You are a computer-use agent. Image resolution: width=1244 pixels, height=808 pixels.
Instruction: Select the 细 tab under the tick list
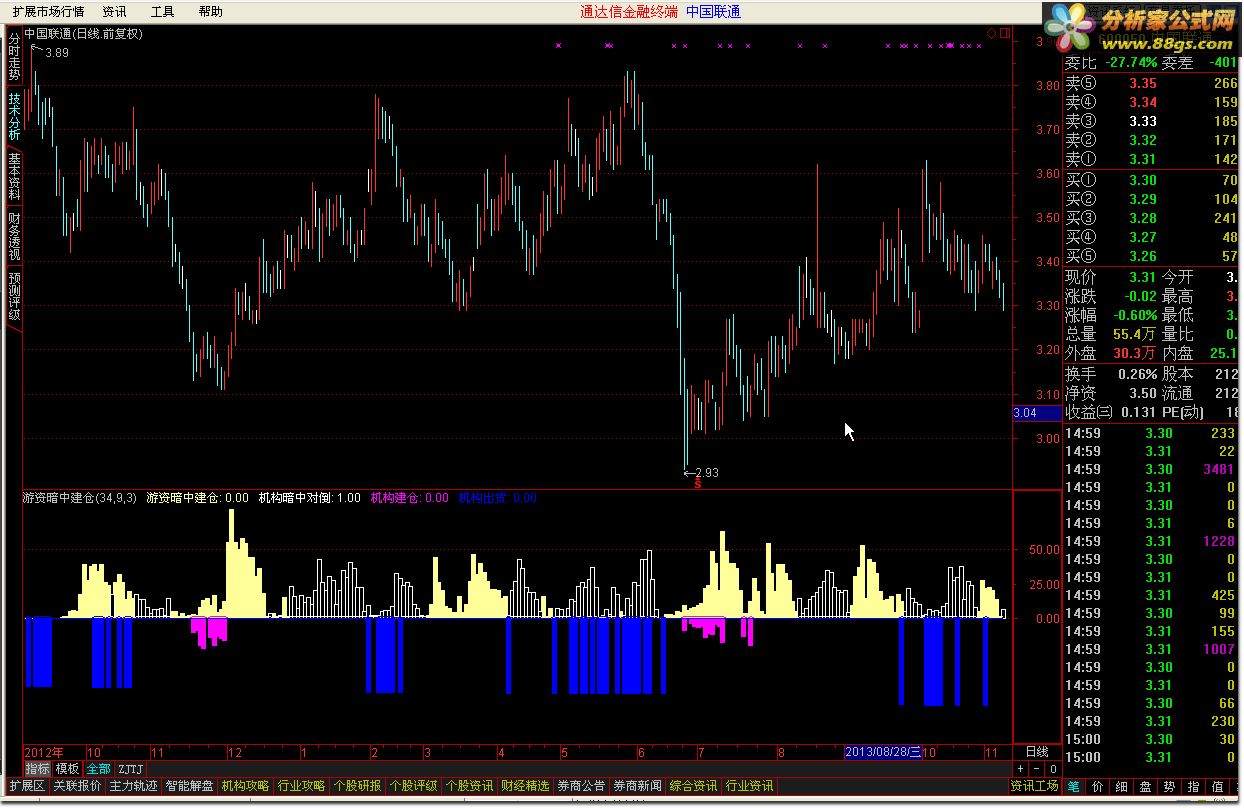coord(1122,787)
